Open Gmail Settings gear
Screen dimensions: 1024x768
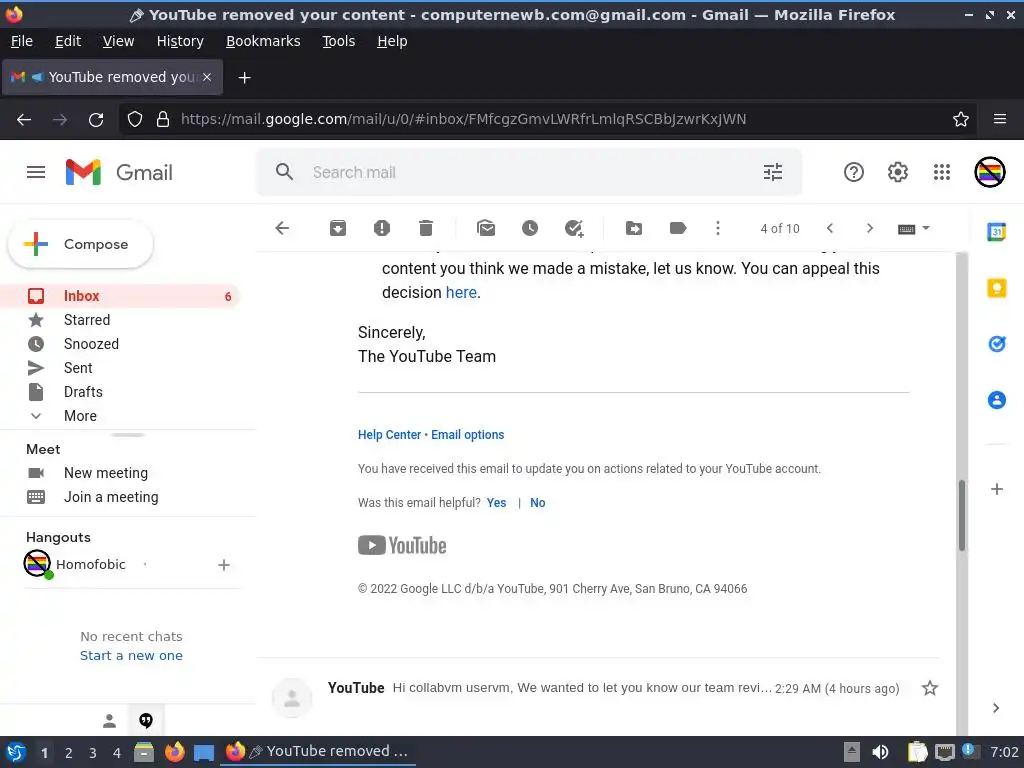point(898,172)
